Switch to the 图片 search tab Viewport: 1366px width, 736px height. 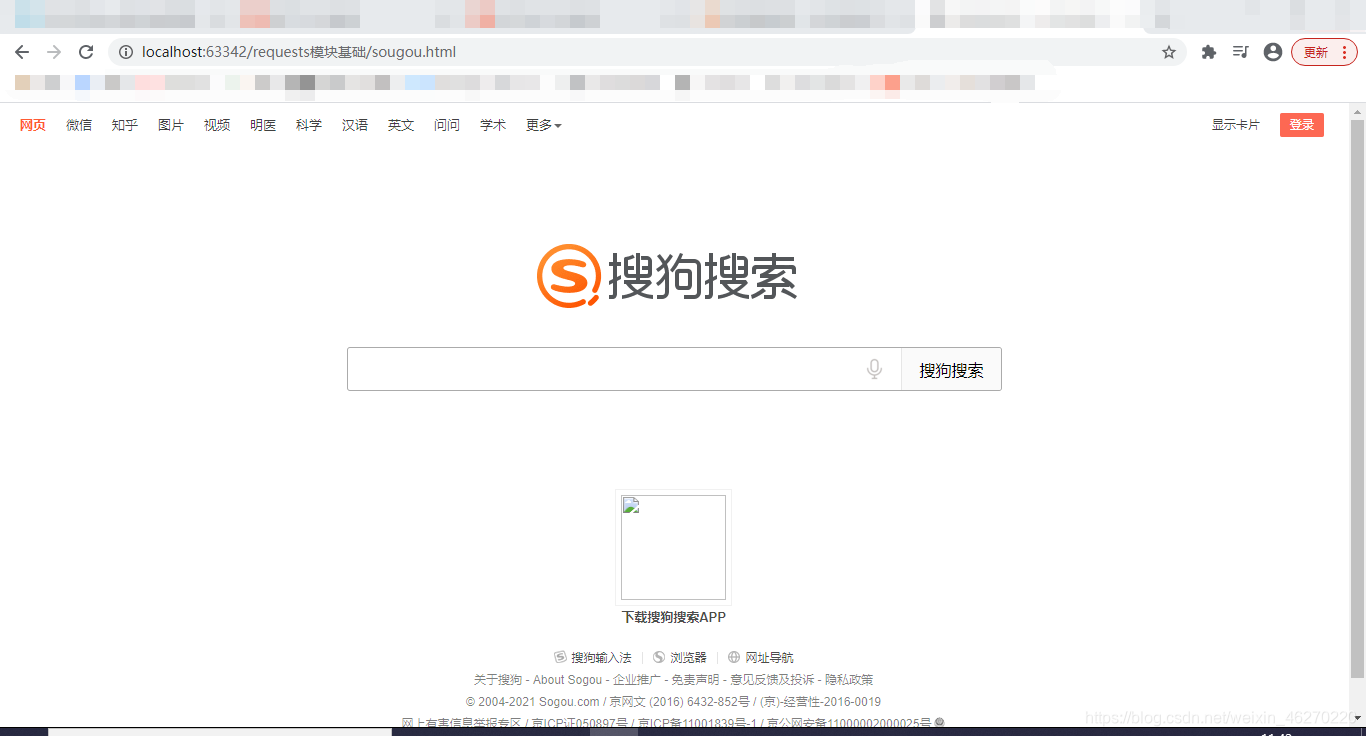coord(170,124)
